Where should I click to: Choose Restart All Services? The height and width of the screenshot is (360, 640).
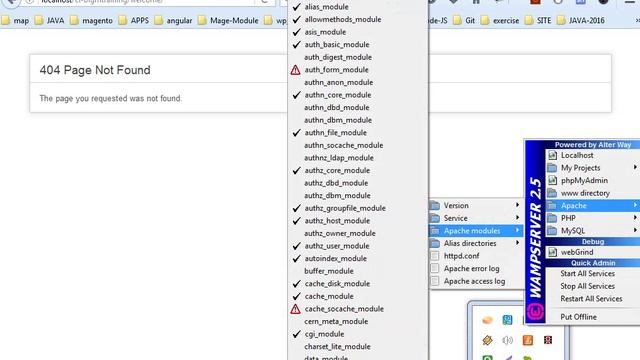pyautogui.click(x=591, y=299)
